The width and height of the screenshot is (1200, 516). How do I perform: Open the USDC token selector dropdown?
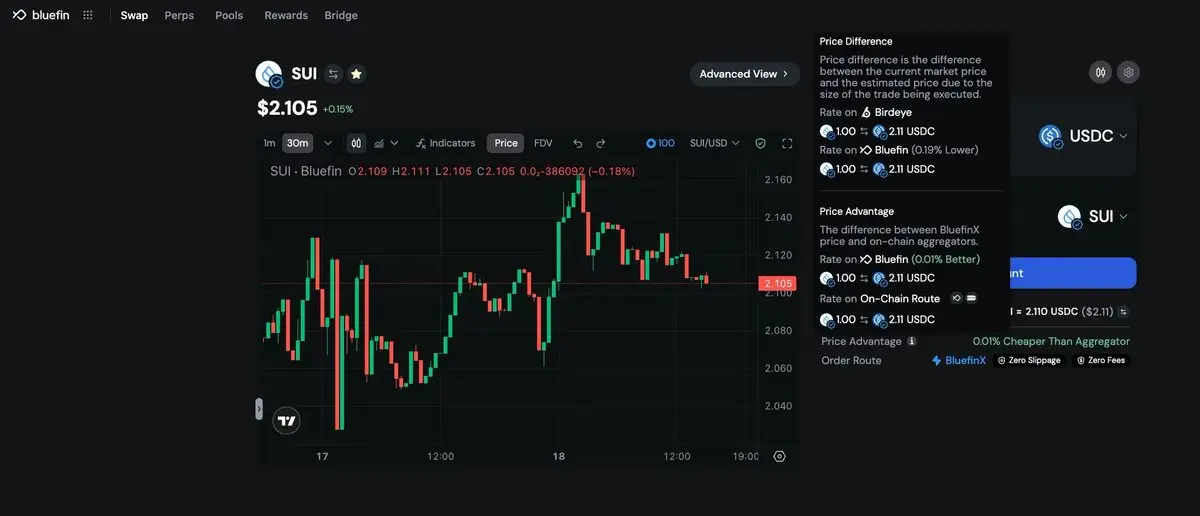pos(1084,136)
